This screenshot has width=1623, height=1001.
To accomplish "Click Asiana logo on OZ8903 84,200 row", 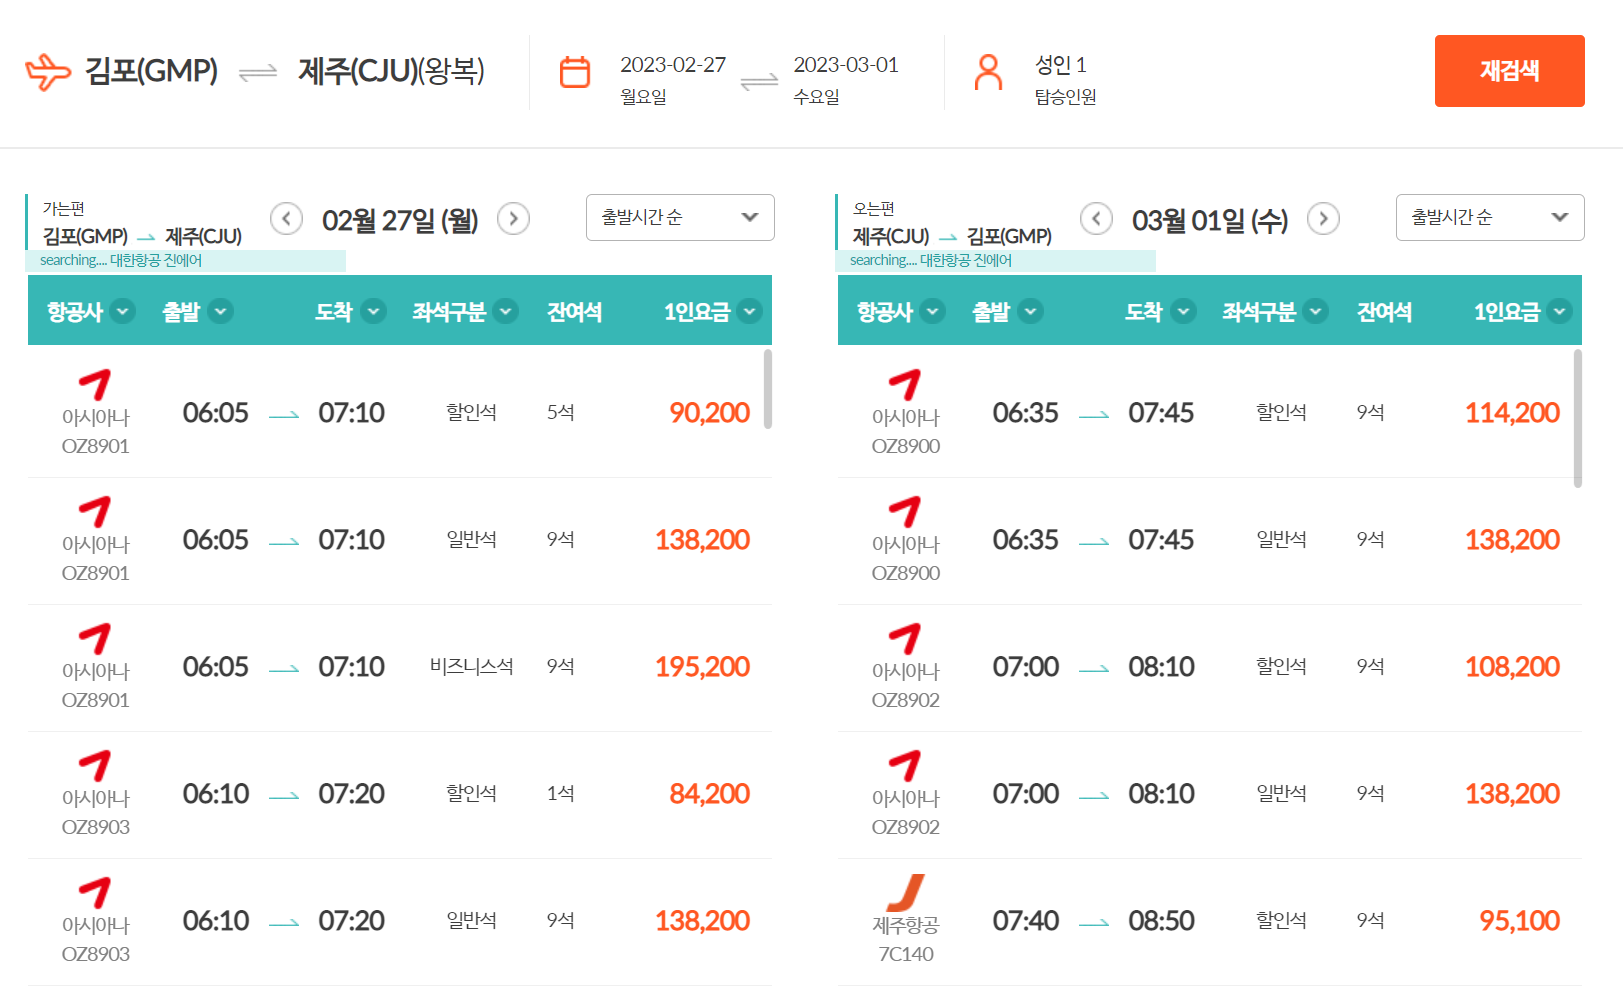I will point(95,766).
